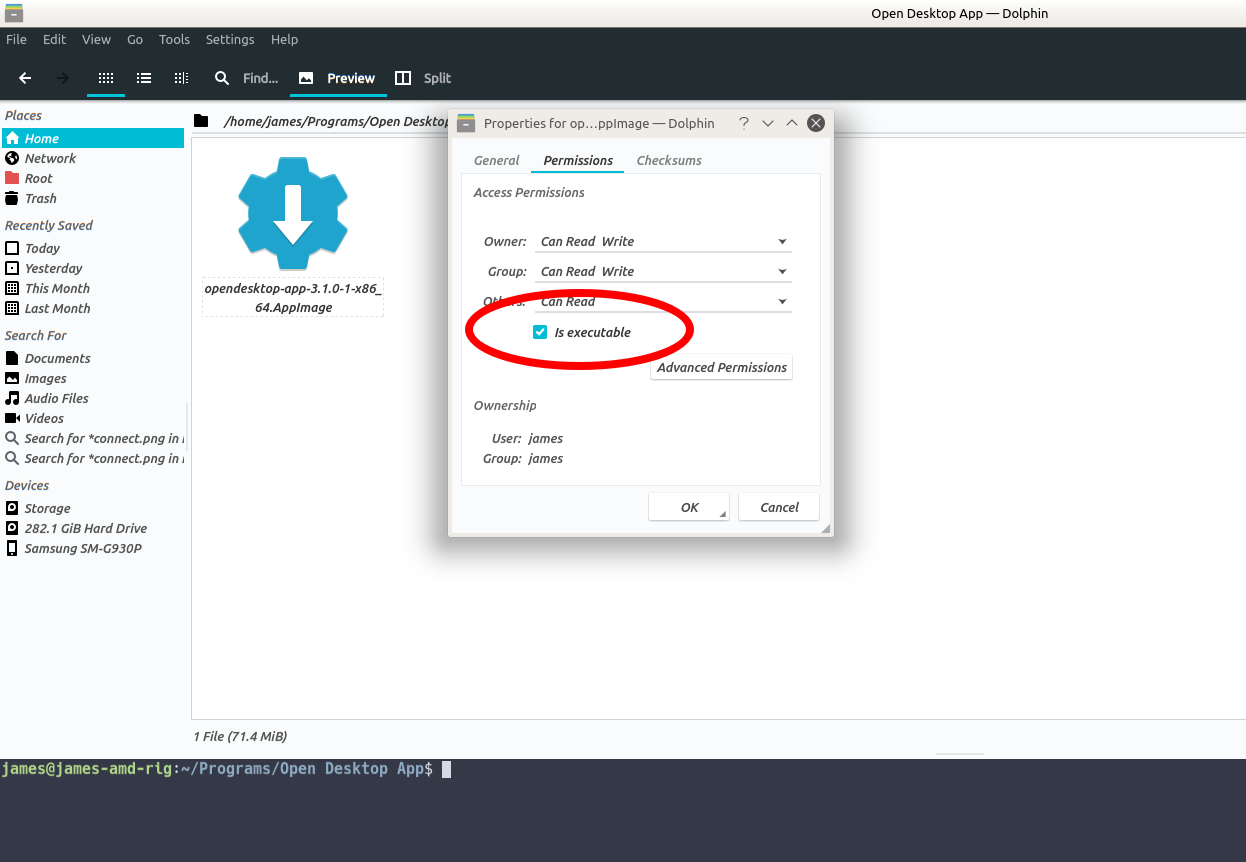
Task: Cancel the Properties dialog
Action: pos(779,507)
